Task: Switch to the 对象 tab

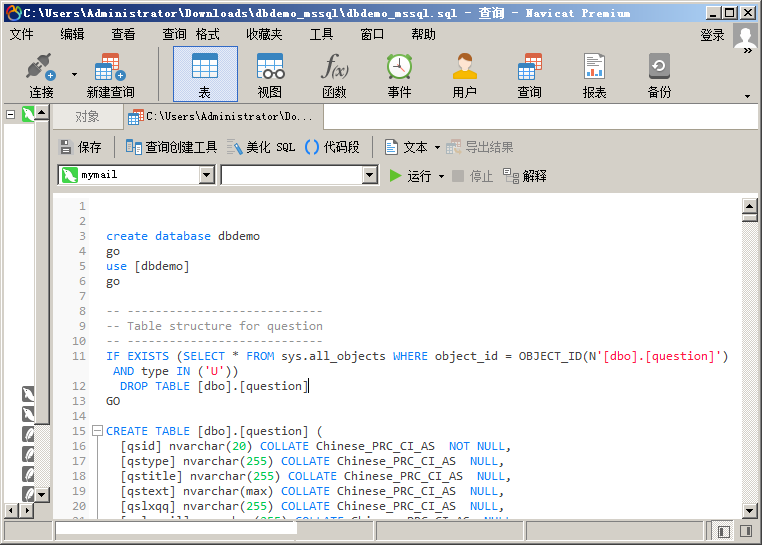Action: point(87,117)
